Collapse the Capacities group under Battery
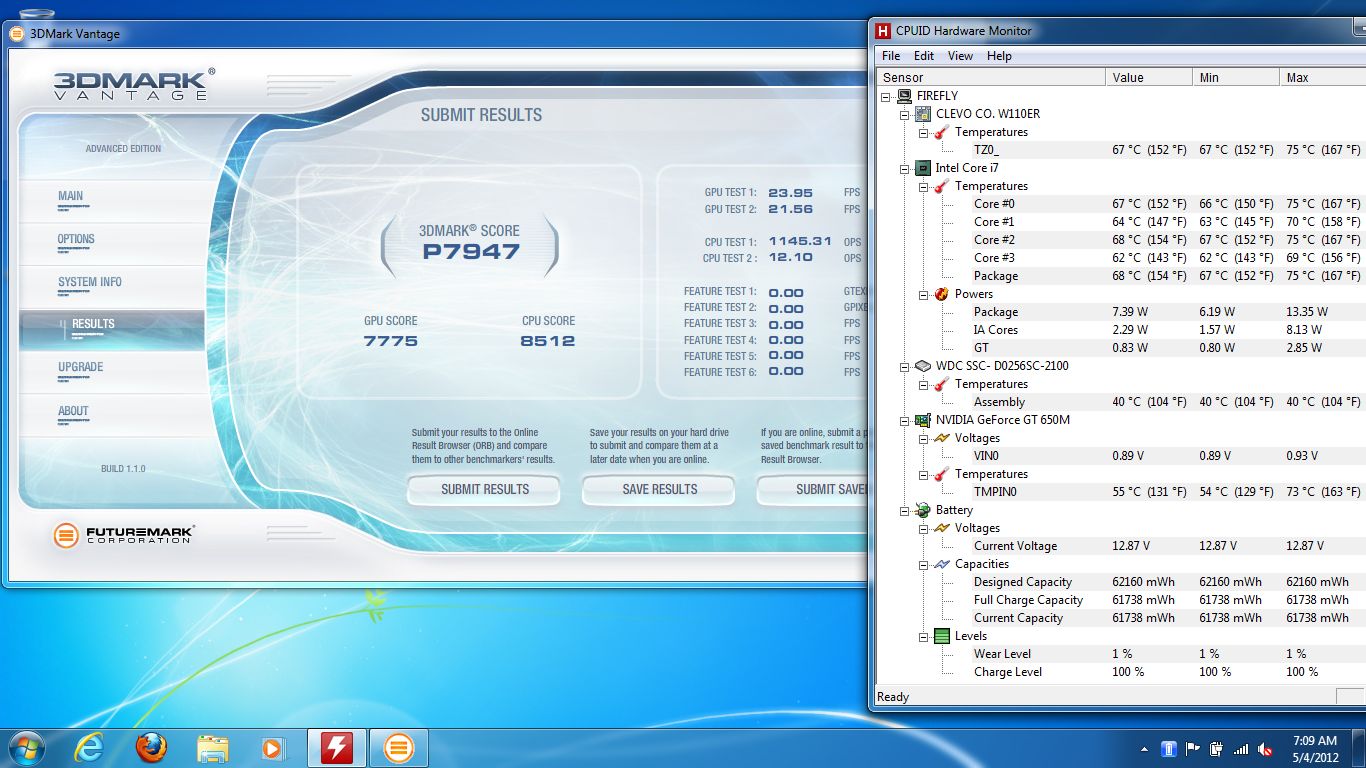 point(924,564)
